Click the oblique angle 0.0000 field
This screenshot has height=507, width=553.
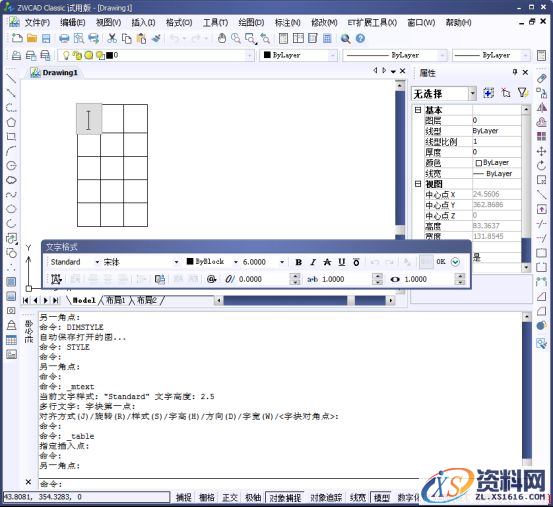pos(263,279)
